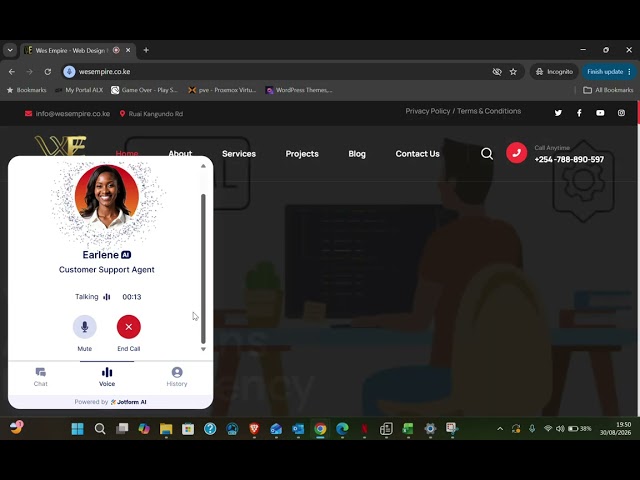The image size is (640, 480).
Task: Open the Instagram social icon
Action: click(621, 113)
